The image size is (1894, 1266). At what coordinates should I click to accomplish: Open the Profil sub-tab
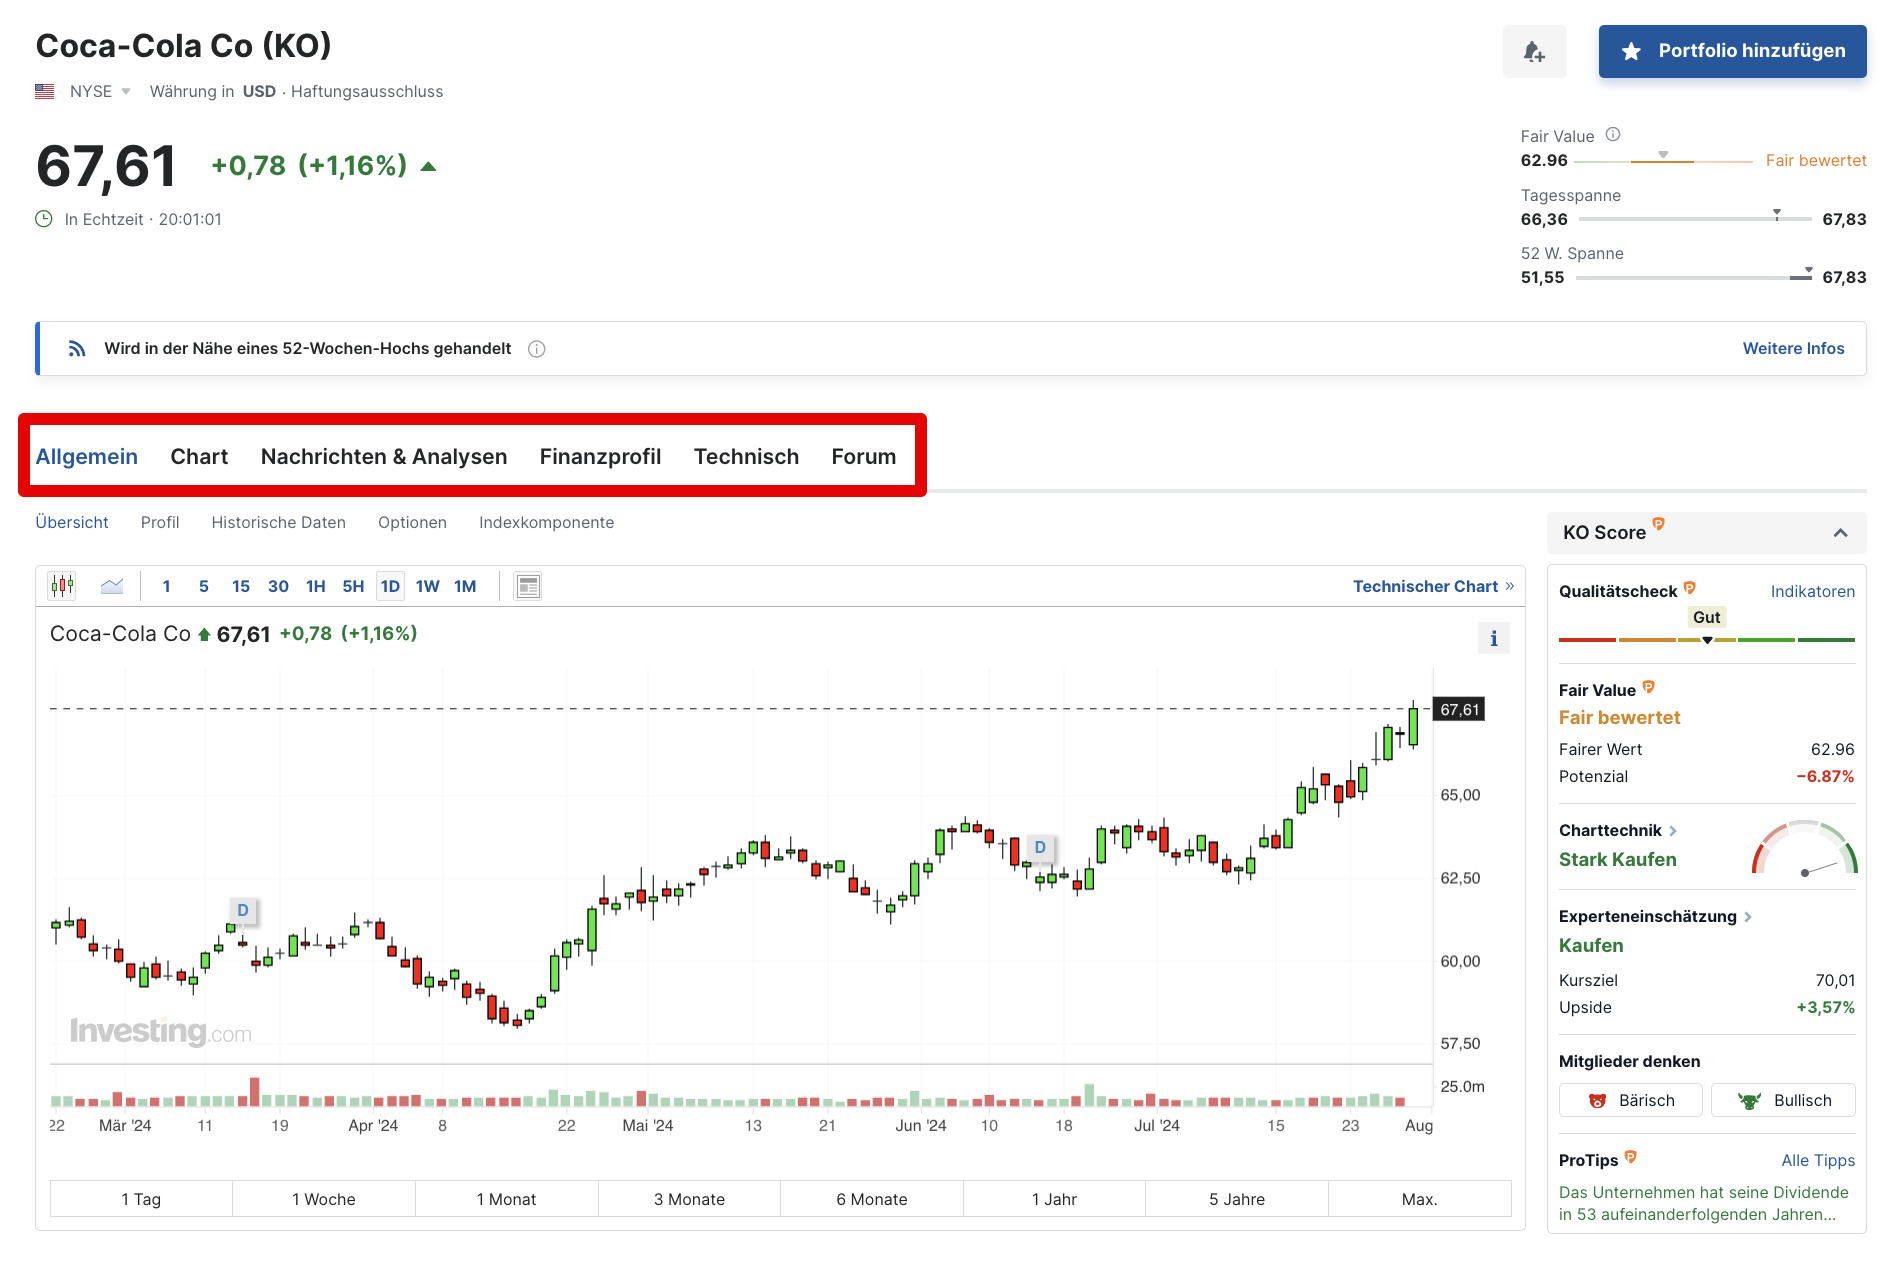pyautogui.click(x=160, y=522)
